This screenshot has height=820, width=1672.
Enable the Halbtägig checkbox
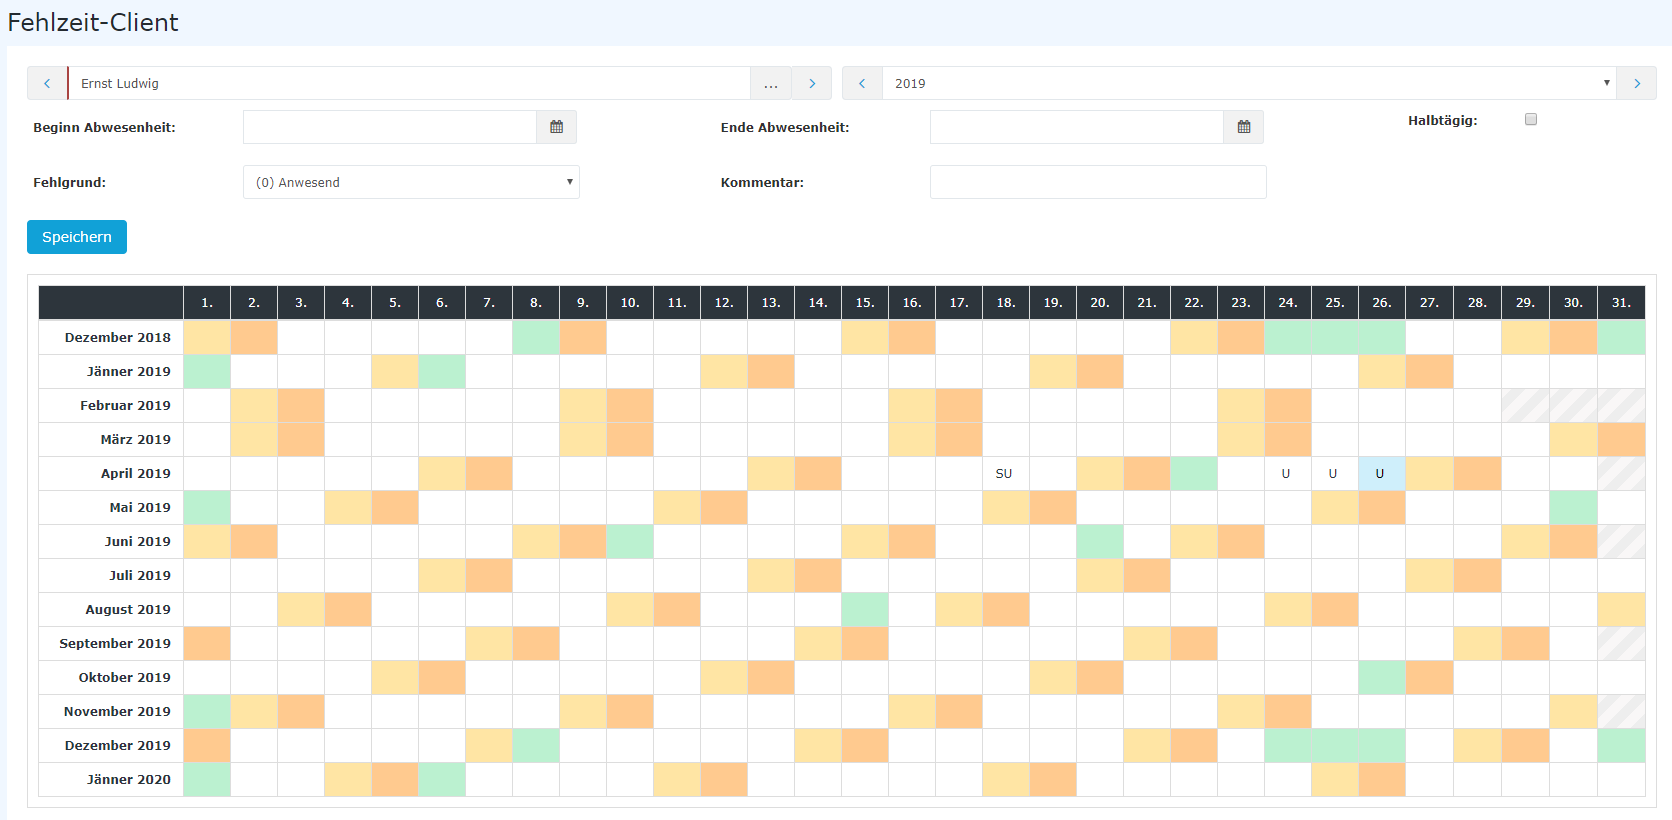(1531, 119)
